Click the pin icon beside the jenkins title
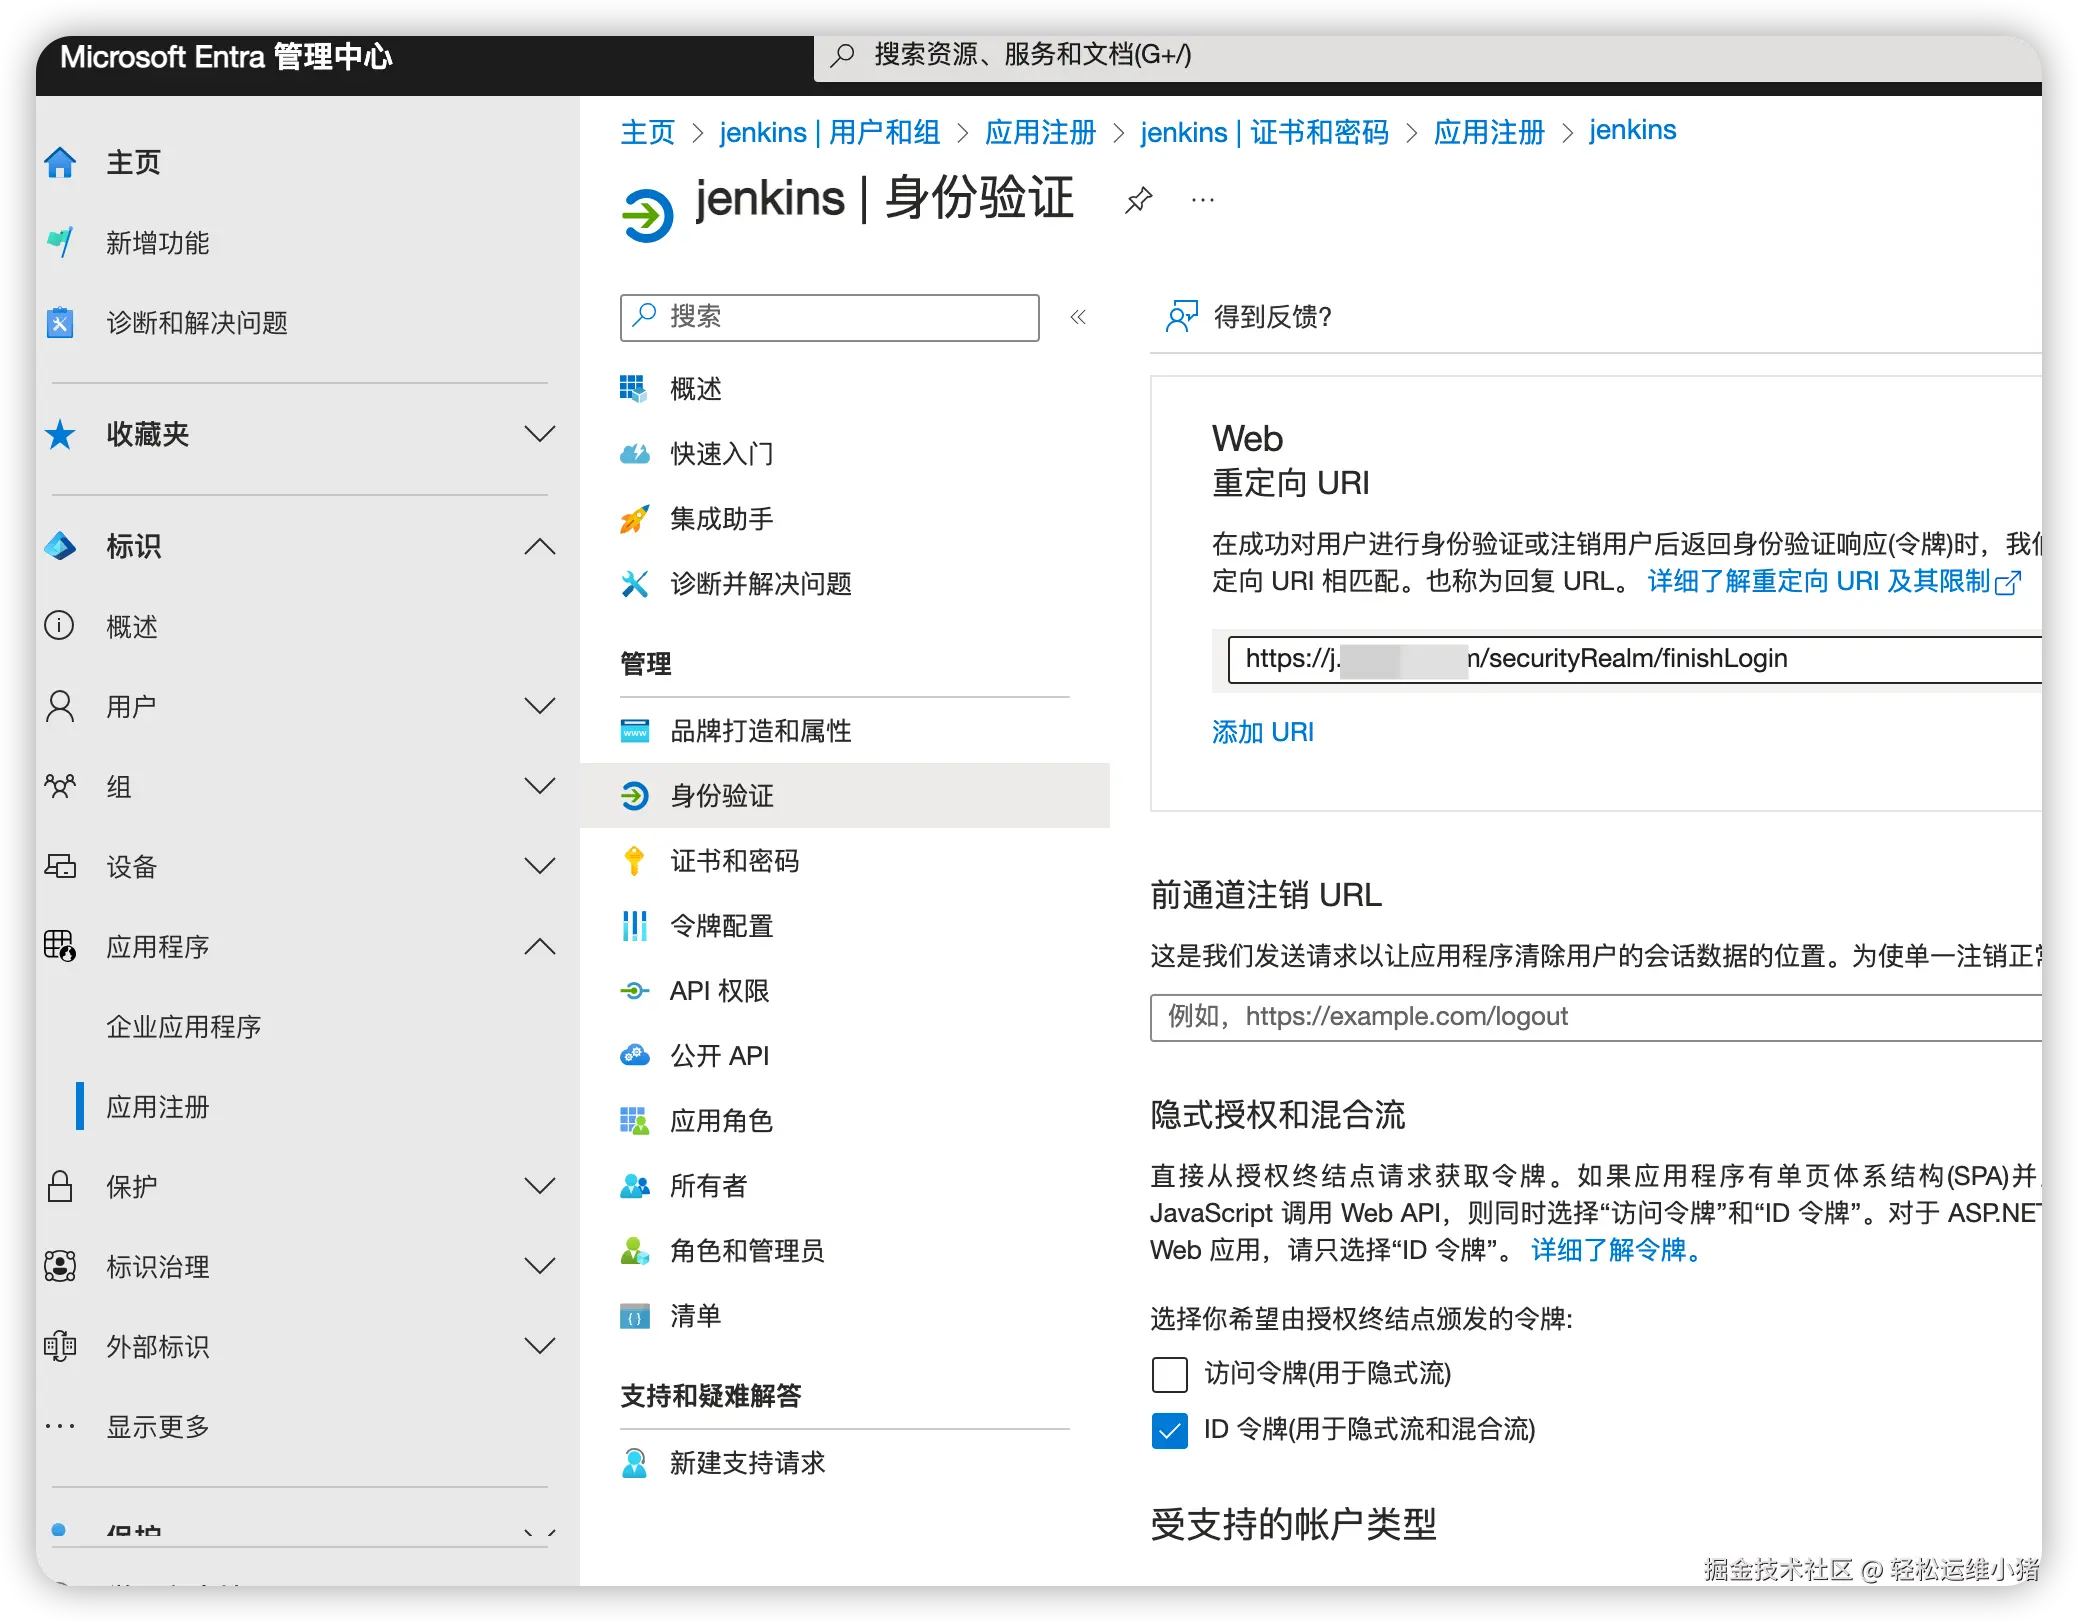 pos(1138,200)
